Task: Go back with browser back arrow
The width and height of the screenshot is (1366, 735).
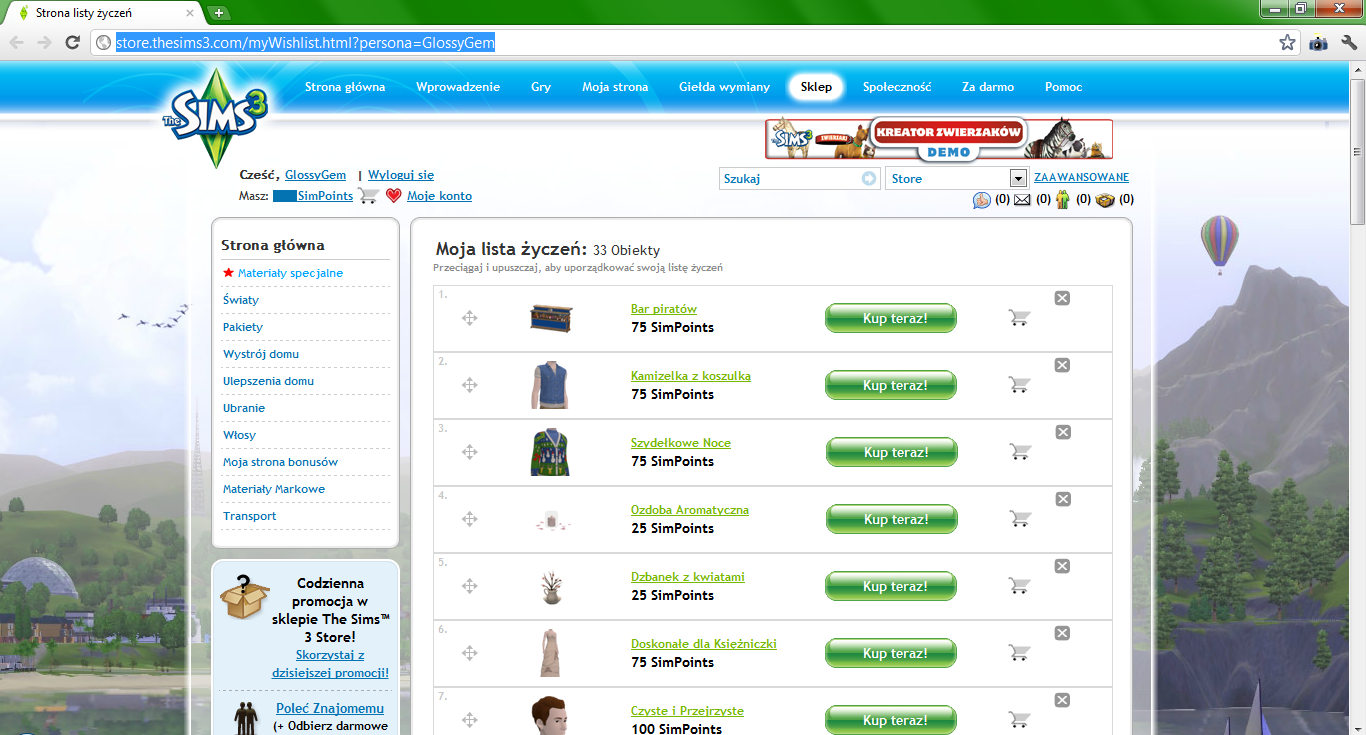Action: pyautogui.click(x=17, y=42)
